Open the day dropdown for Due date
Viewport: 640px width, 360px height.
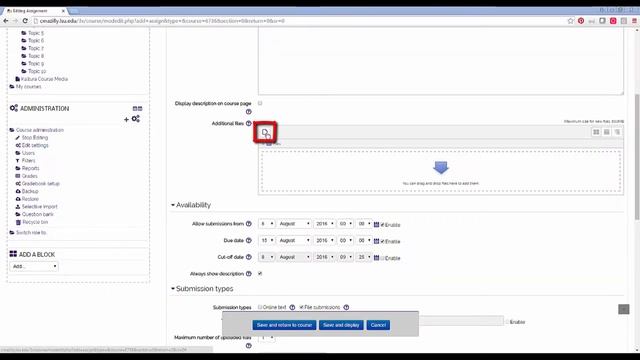click(x=267, y=240)
